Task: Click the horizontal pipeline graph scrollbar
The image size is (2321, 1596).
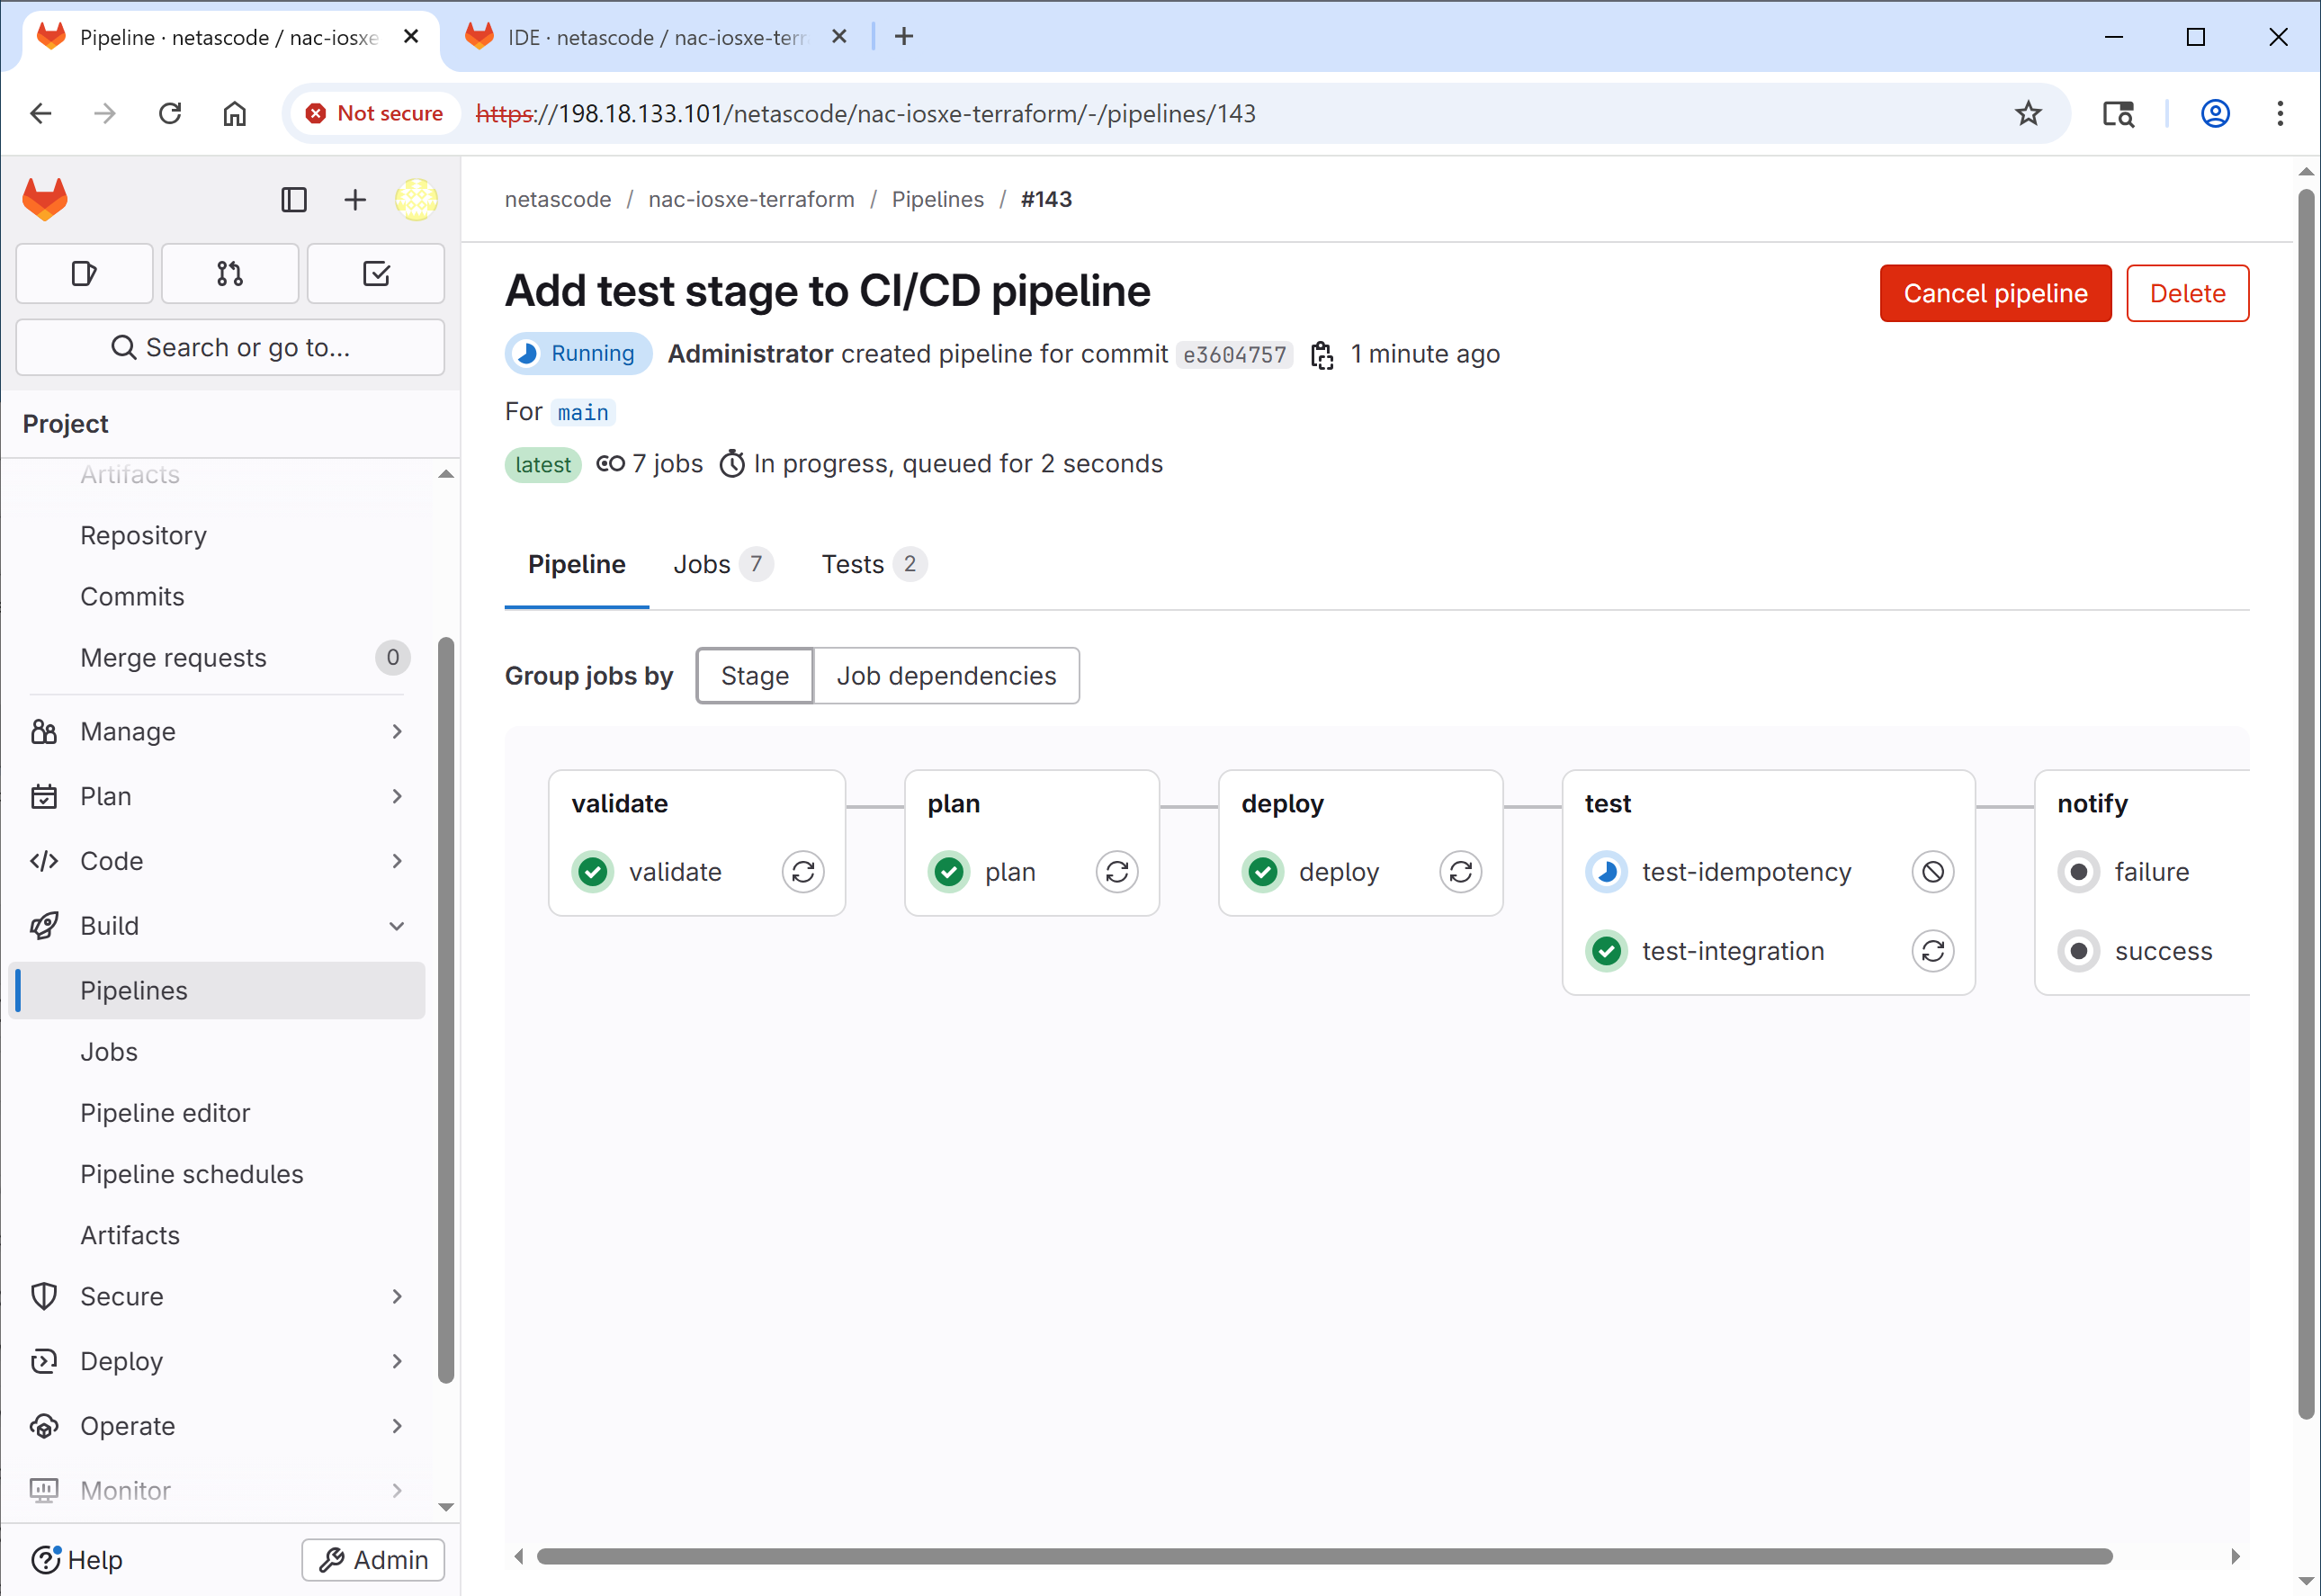Action: pos(1324,1556)
